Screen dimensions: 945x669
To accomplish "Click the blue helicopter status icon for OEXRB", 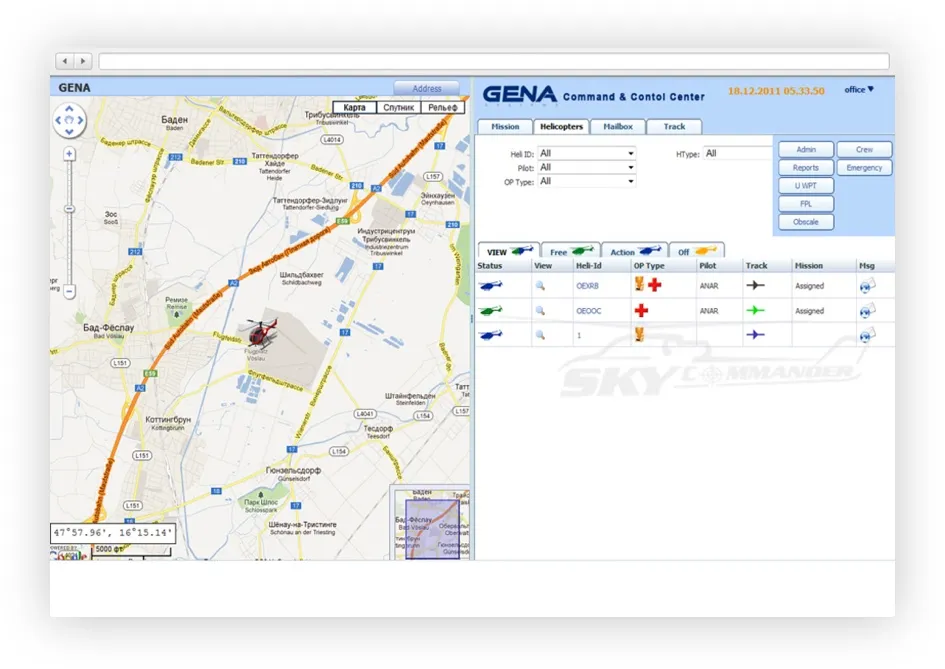I will click(491, 286).
